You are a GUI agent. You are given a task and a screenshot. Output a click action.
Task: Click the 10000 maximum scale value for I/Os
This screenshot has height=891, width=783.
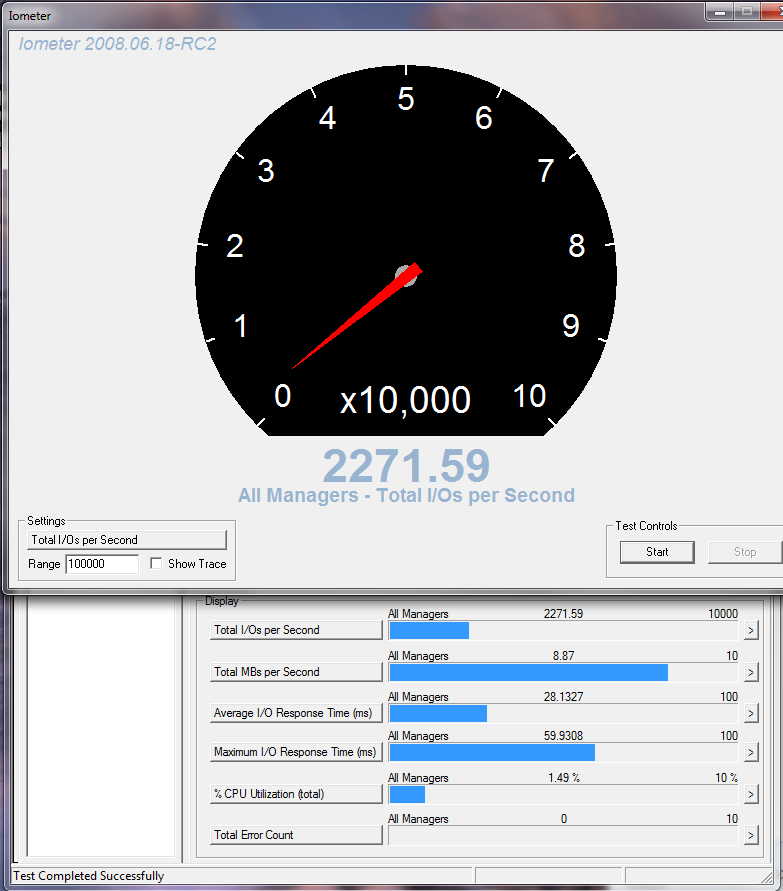723,614
